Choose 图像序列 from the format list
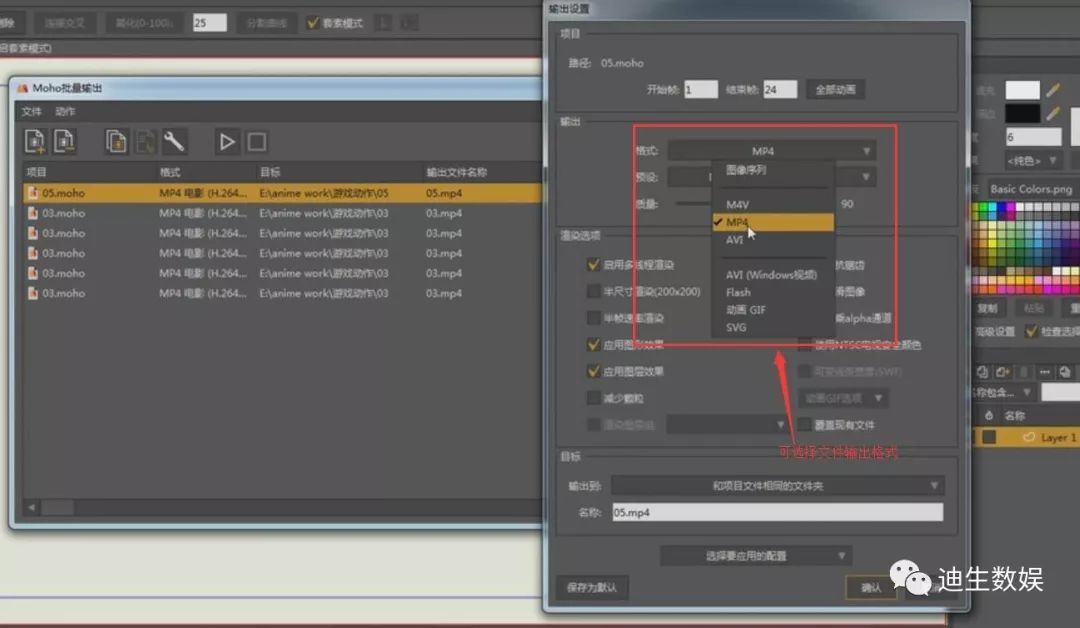The image size is (1080, 628). [773, 169]
